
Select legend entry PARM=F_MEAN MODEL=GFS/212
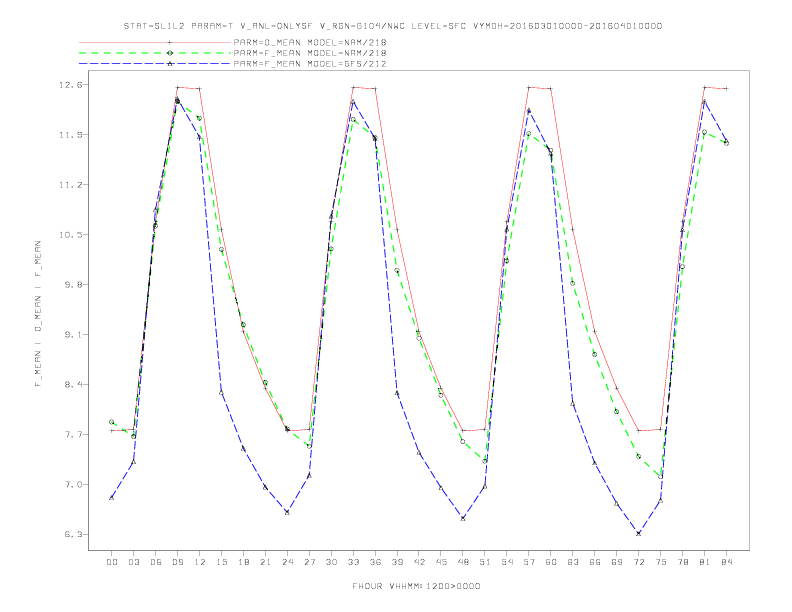pyautogui.click(x=310, y=64)
